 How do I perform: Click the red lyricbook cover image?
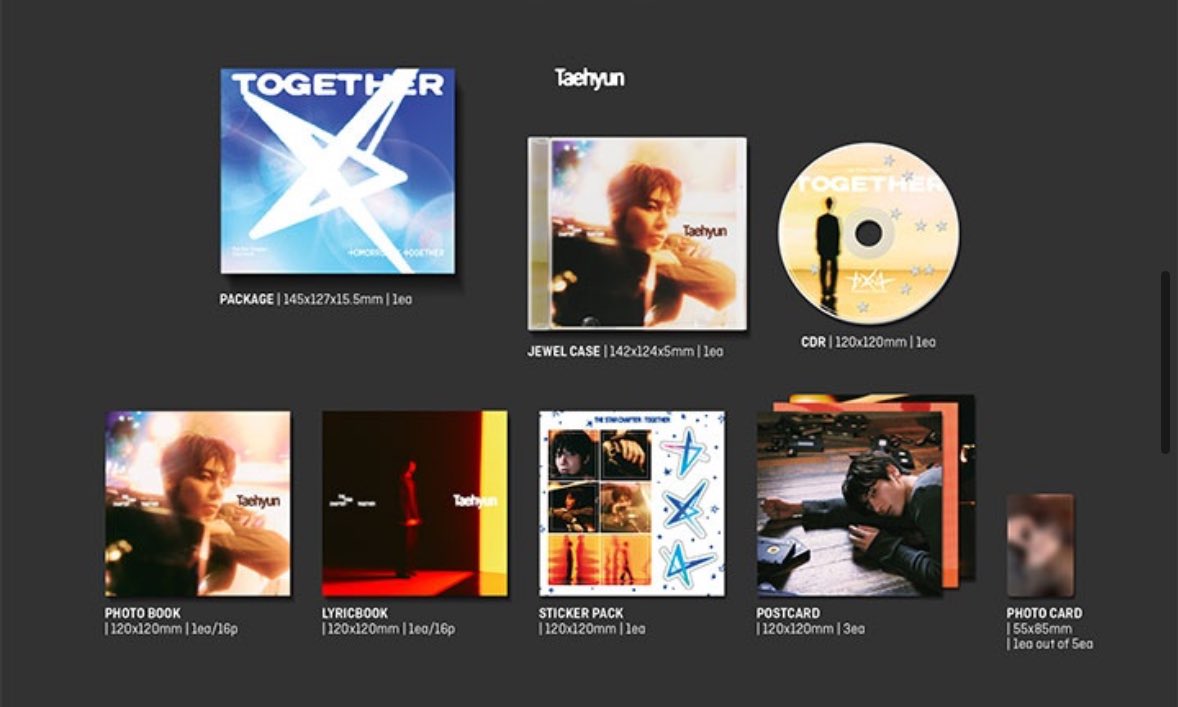(x=415, y=503)
